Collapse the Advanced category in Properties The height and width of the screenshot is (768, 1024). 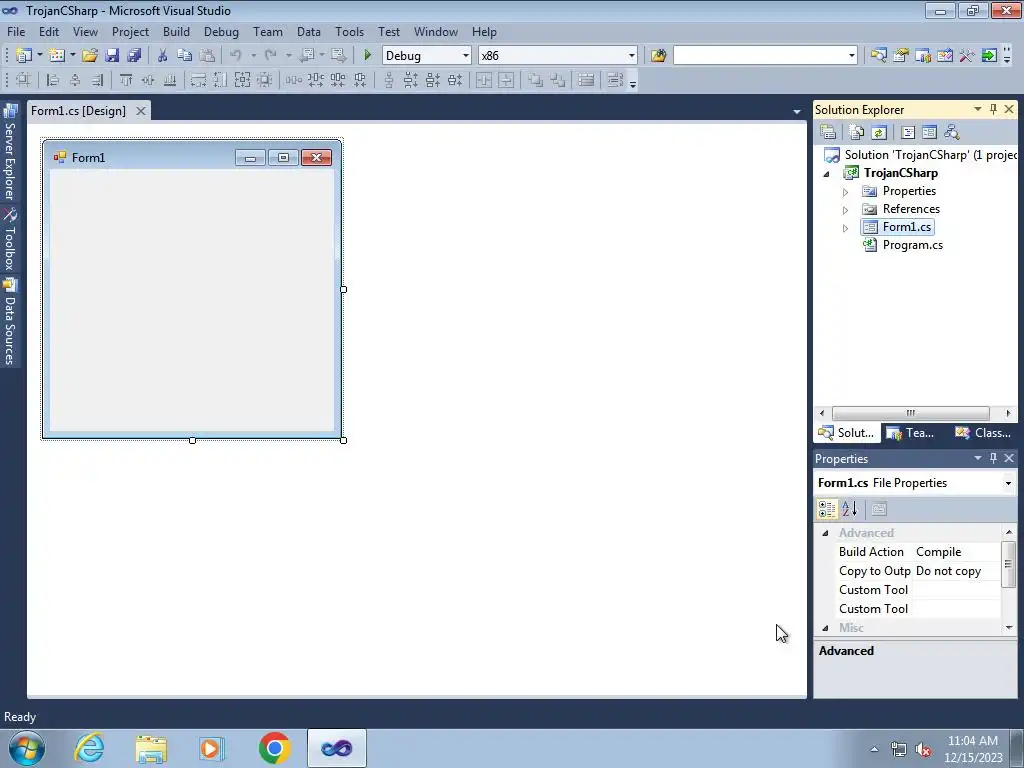pyautogui.click(x=825, y=533)
